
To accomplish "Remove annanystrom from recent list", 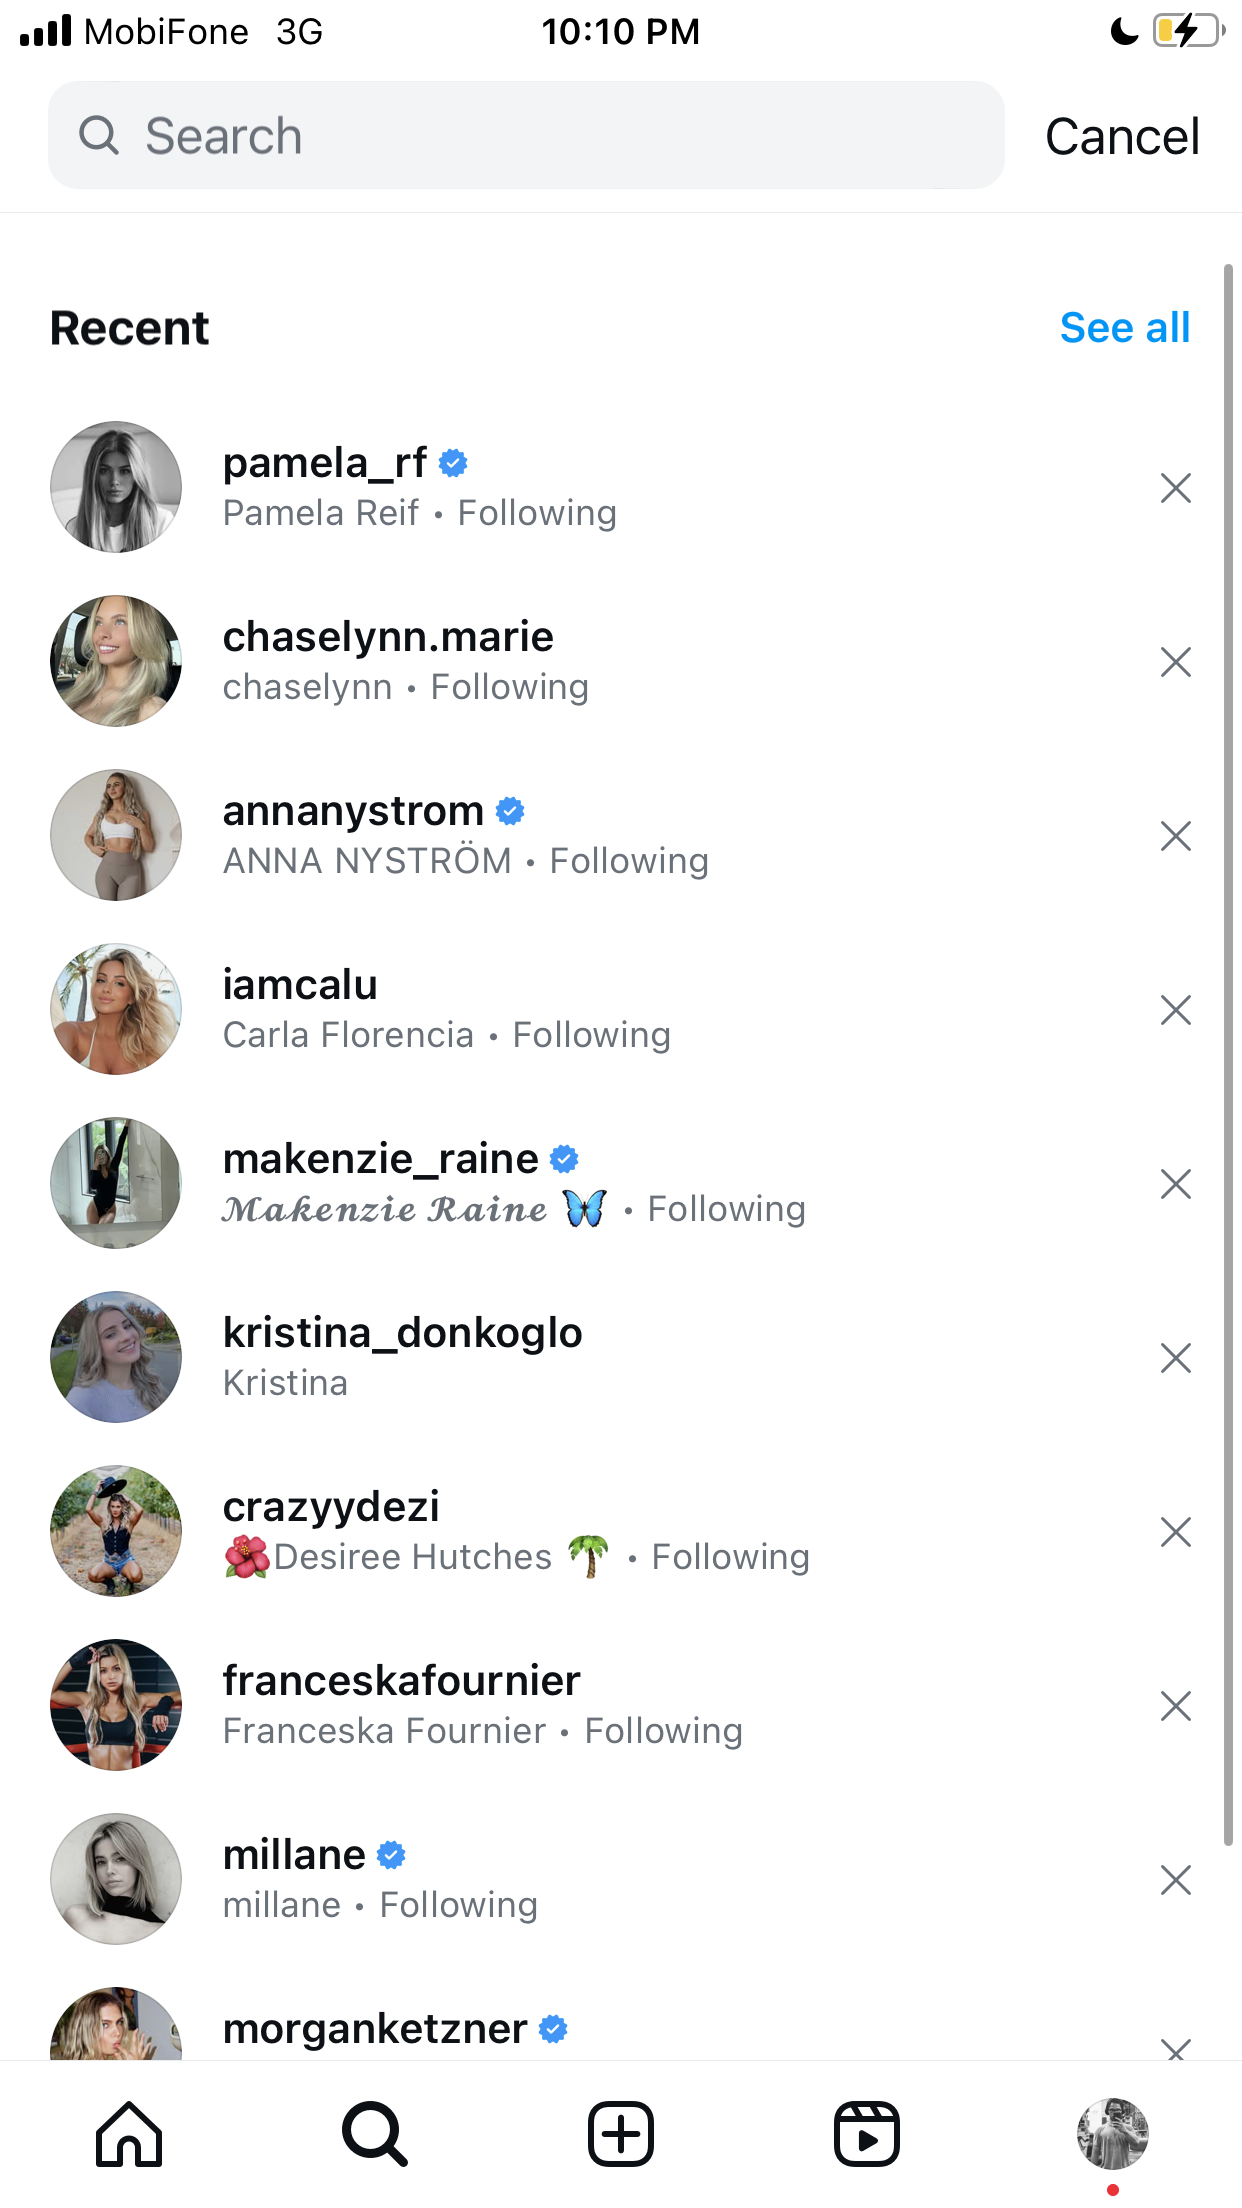I will coord(1176,836).
